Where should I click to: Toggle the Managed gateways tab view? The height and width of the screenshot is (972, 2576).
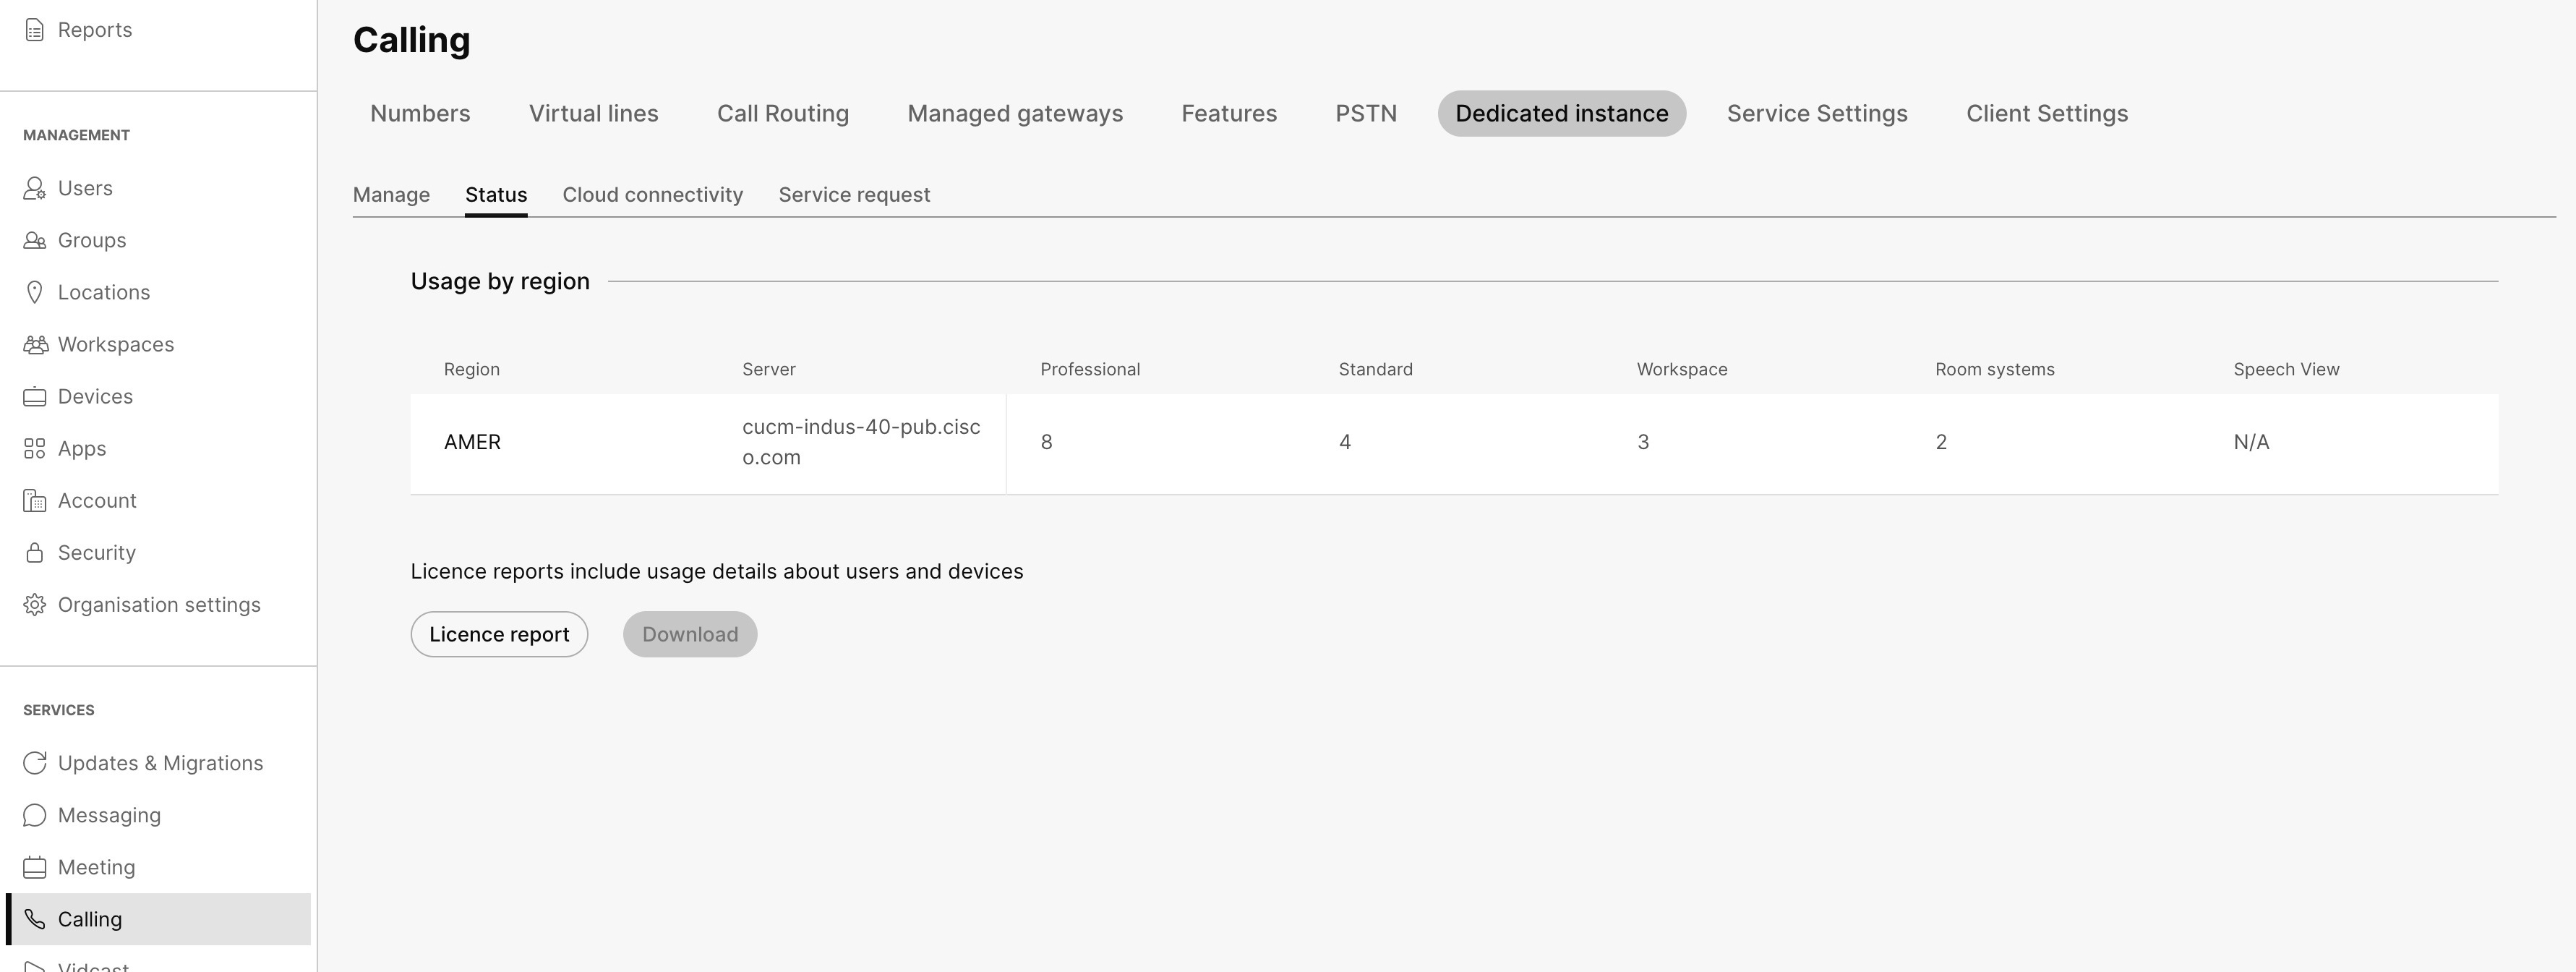tap(1015, 114)
